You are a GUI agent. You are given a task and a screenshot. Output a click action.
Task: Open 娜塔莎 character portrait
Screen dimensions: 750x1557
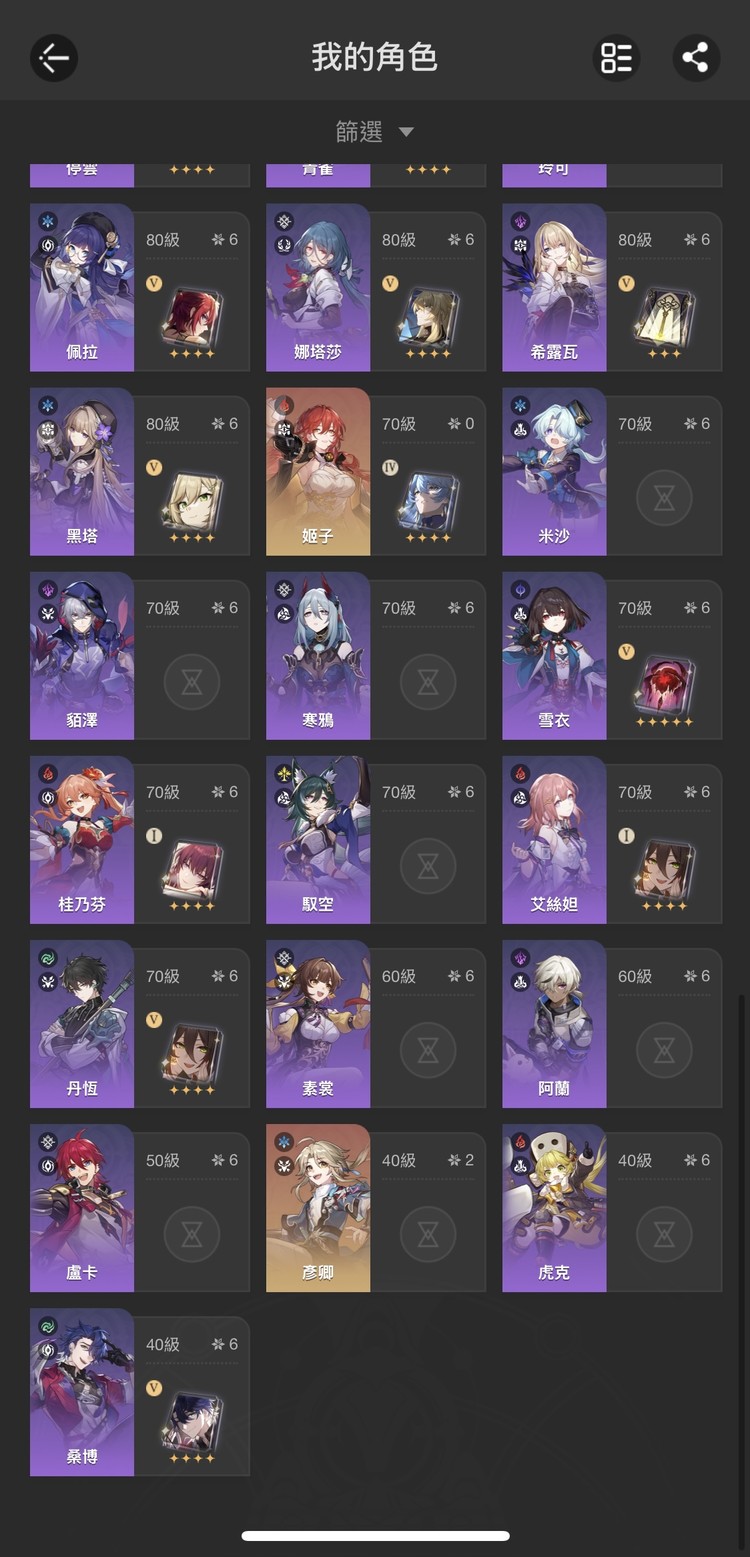[318, 287]
